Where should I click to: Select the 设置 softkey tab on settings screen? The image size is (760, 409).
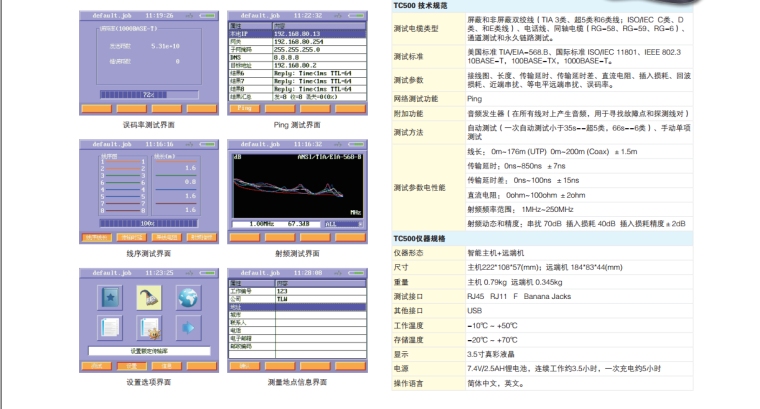pos(131,366)
